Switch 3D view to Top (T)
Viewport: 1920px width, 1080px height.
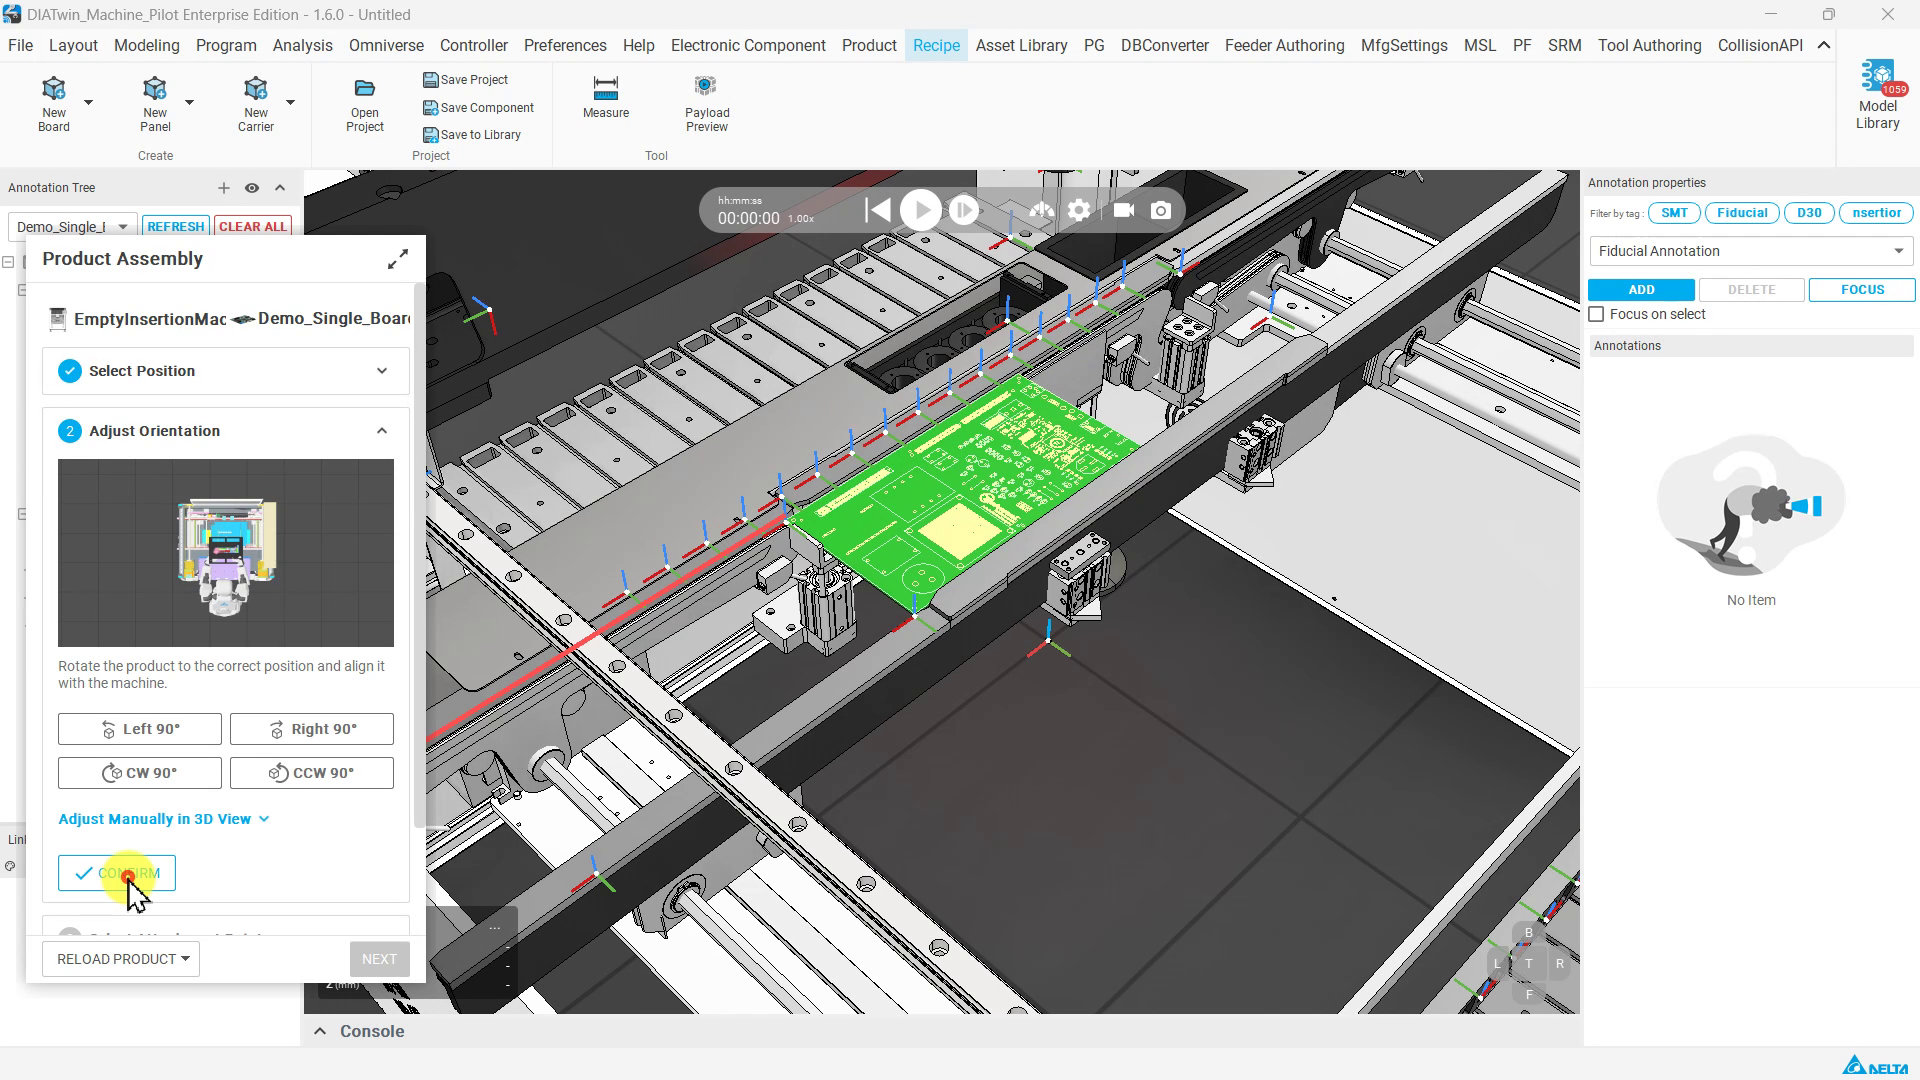click(1529, 964)
